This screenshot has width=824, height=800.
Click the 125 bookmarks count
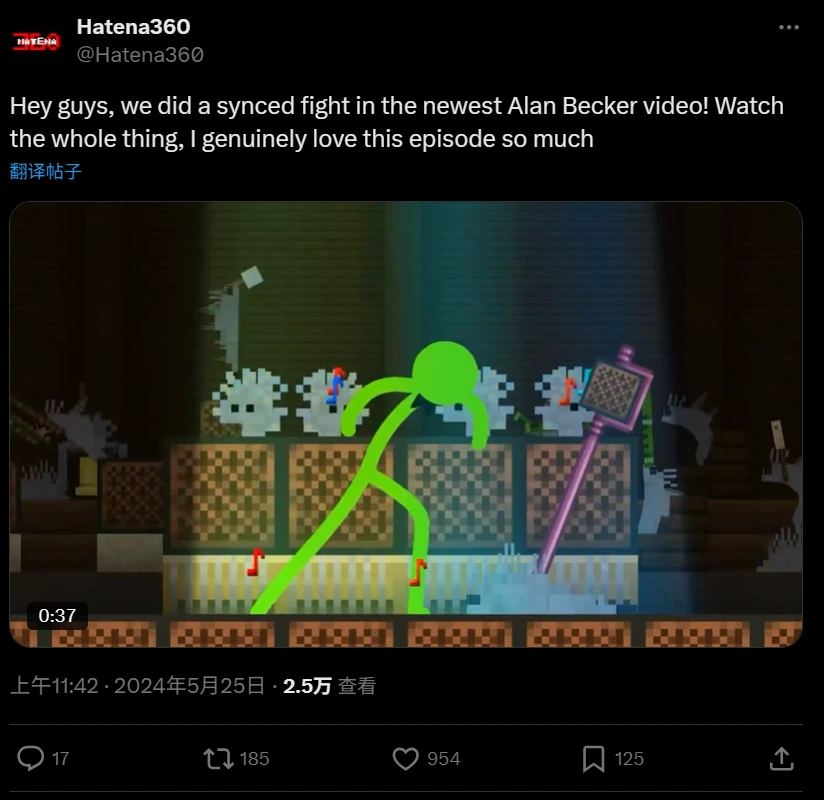tap(629, 758)
